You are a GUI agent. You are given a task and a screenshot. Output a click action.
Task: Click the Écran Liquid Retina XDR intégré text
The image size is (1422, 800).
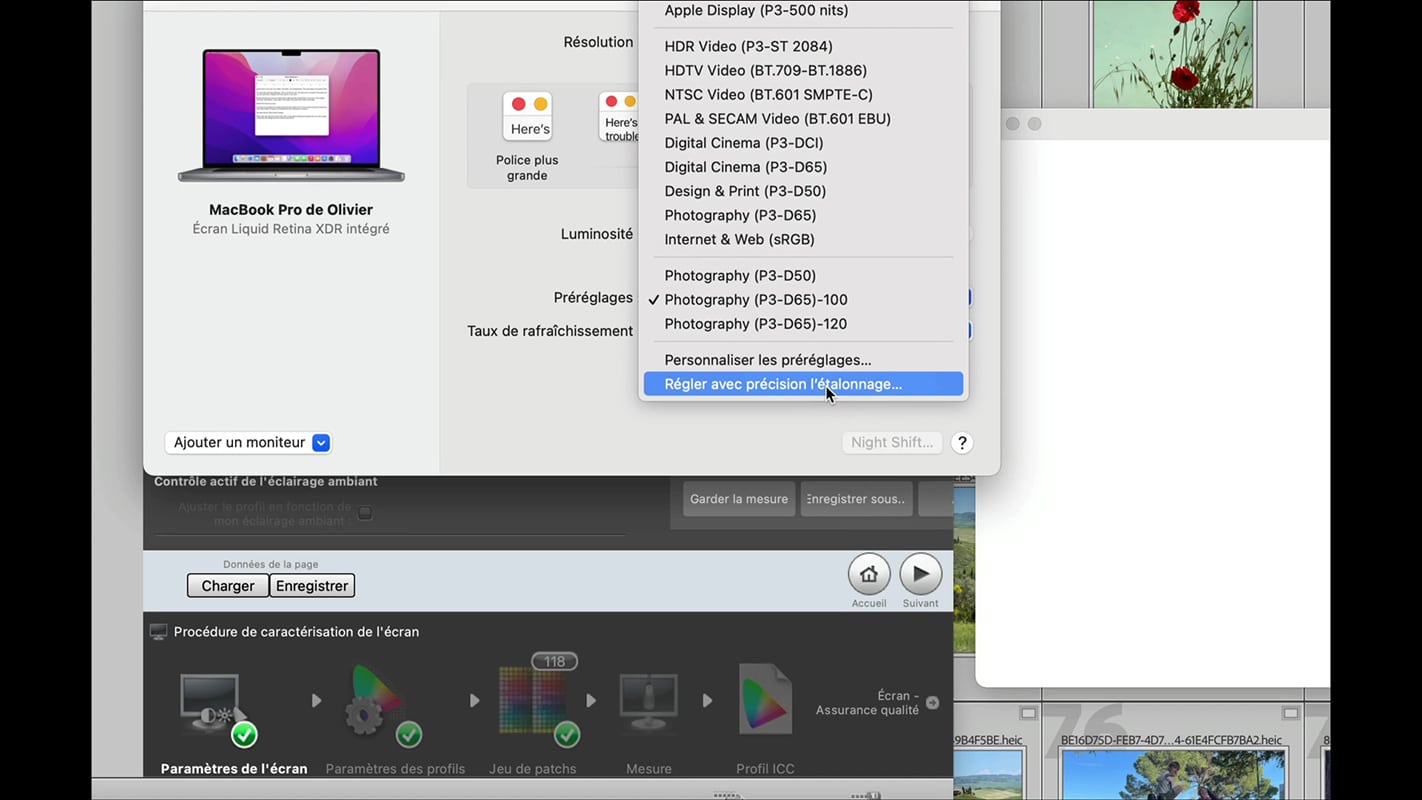[x=291, y=229]
